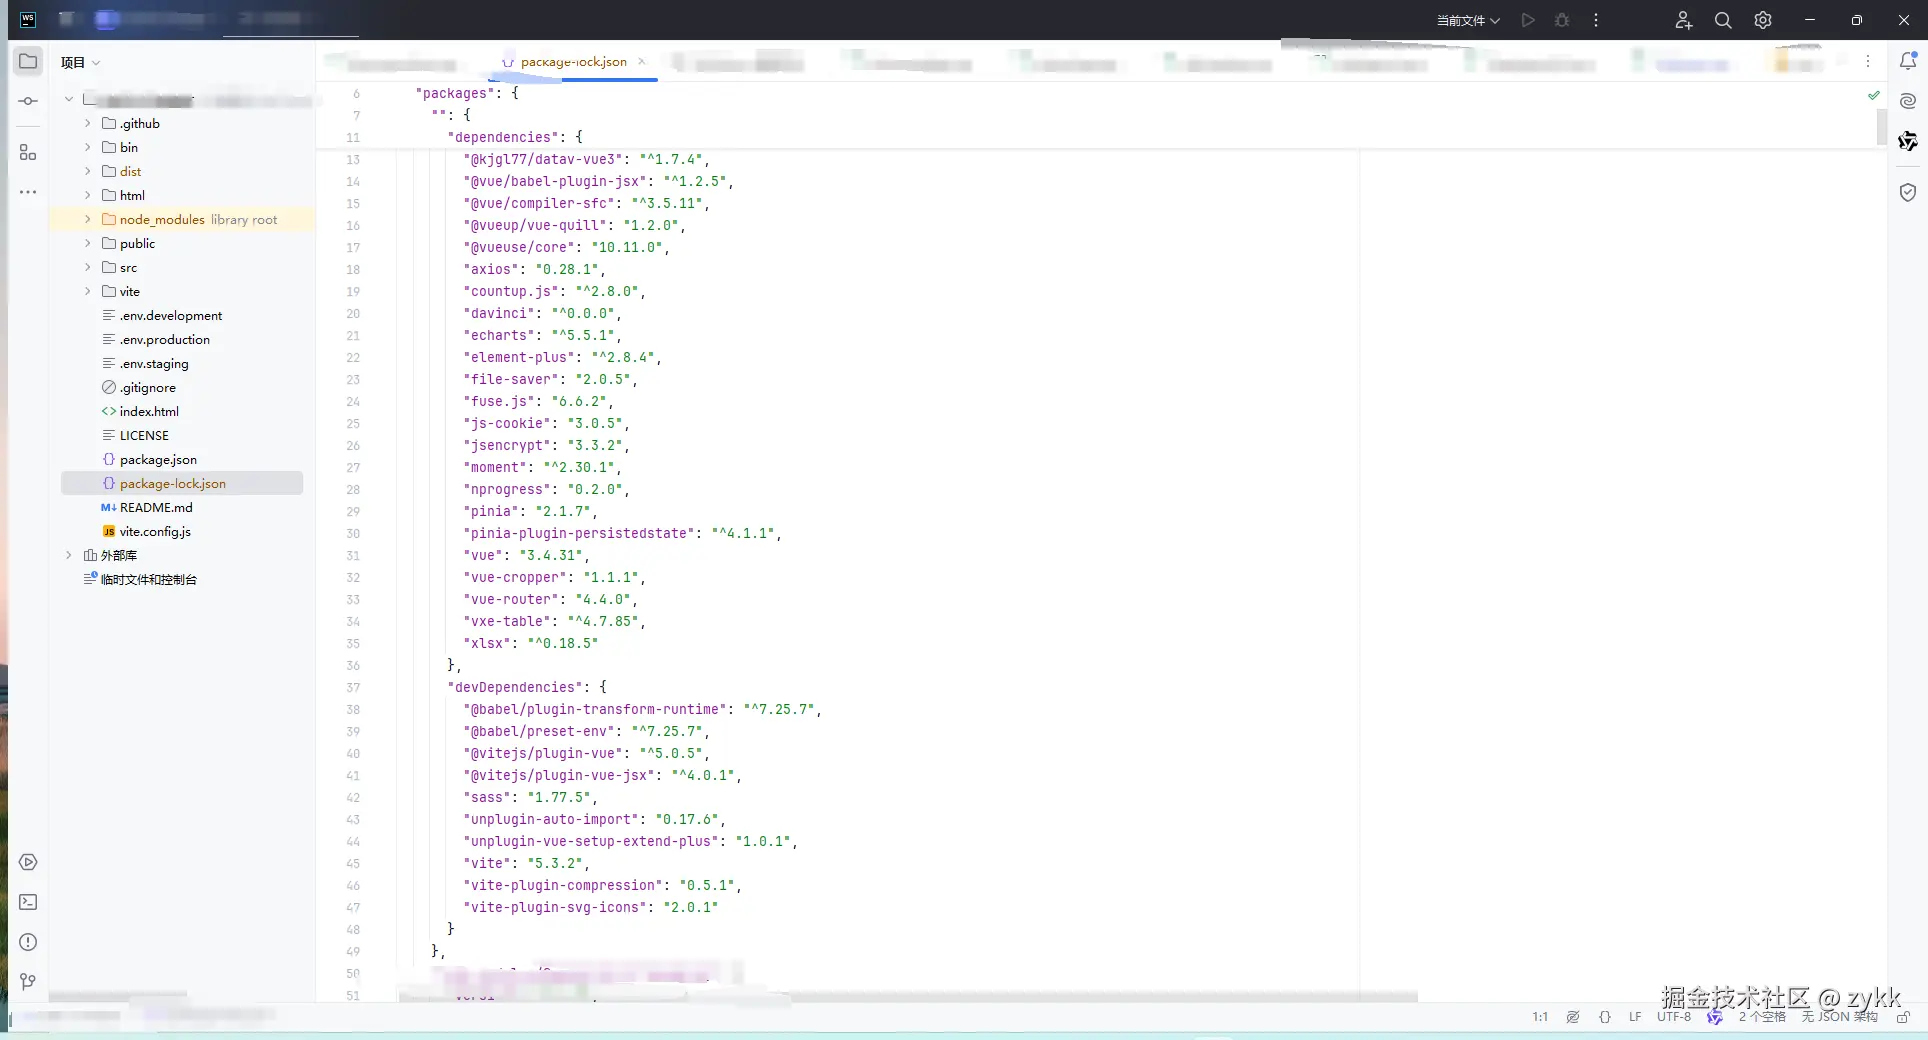
Task: Expand the dist folder
Action: coord(88,172)
